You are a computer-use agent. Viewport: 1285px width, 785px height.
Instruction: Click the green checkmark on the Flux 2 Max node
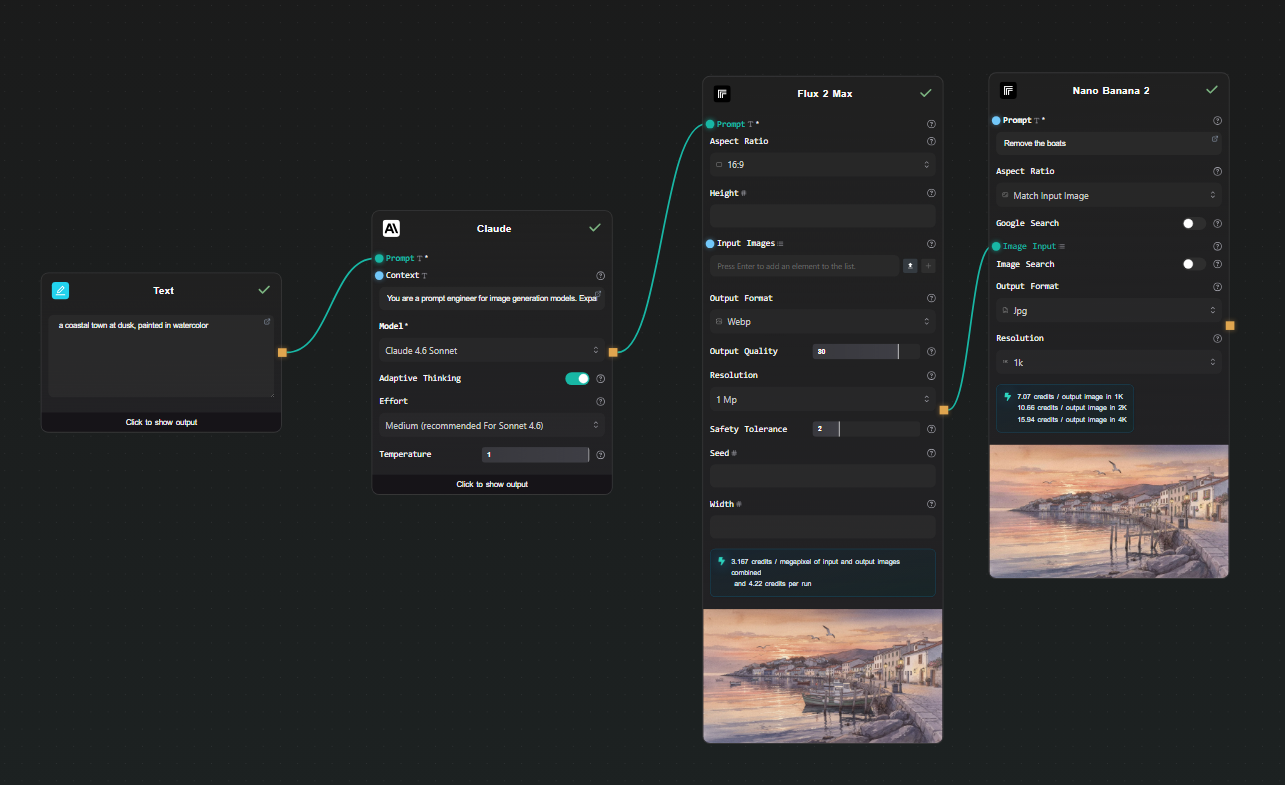point(926,93)
